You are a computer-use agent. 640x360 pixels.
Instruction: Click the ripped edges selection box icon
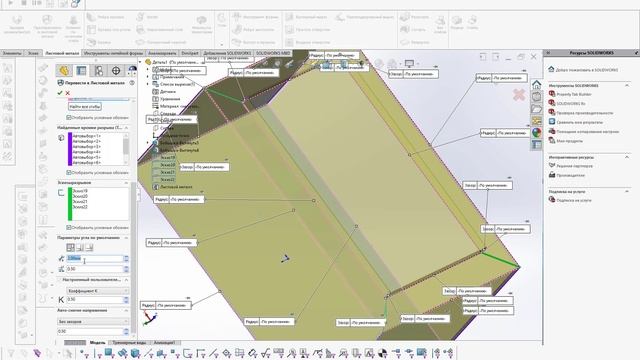[61, 138]
